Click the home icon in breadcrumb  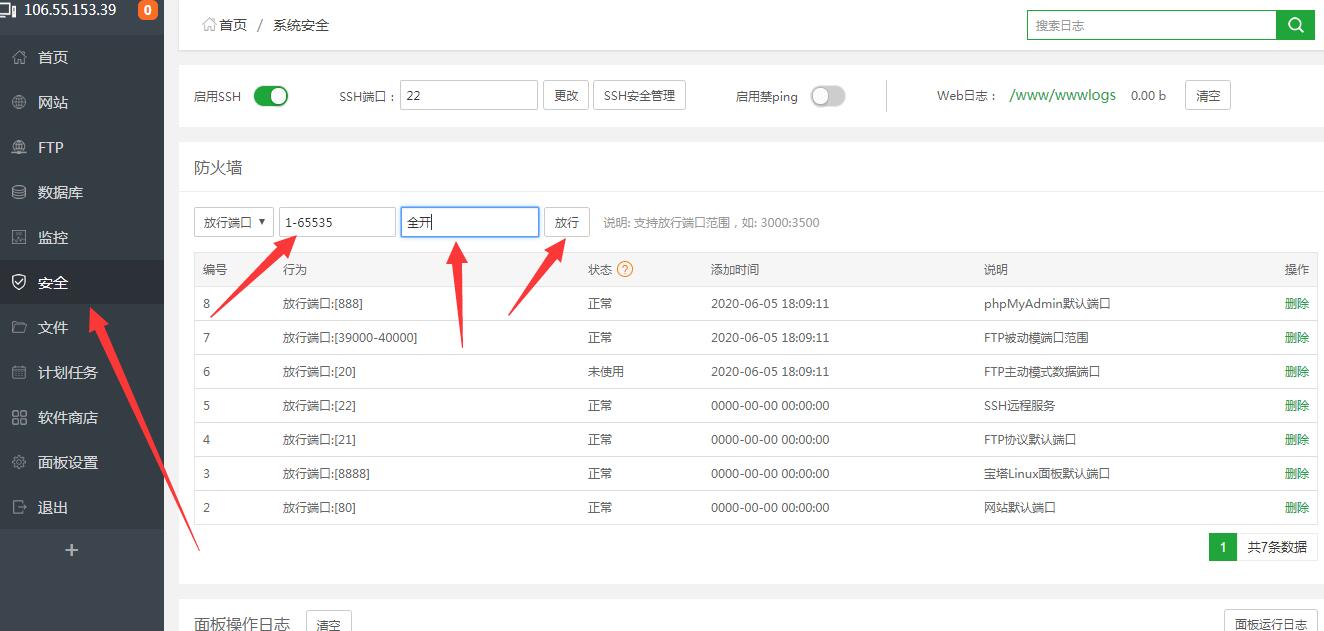(209, 25)
